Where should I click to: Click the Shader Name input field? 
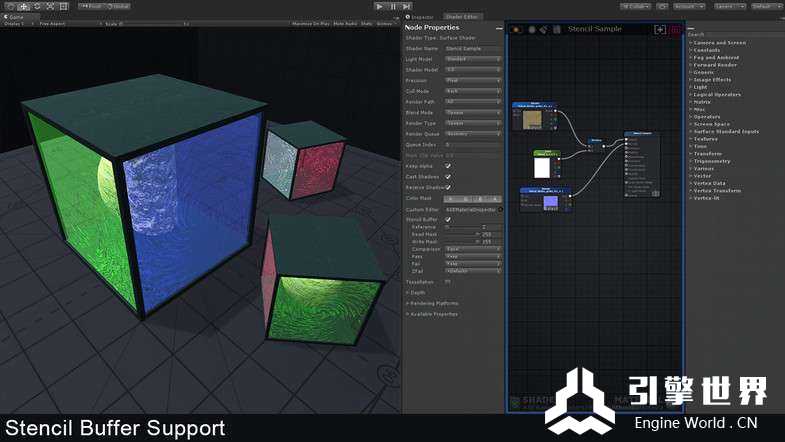[x=473, y=49]
